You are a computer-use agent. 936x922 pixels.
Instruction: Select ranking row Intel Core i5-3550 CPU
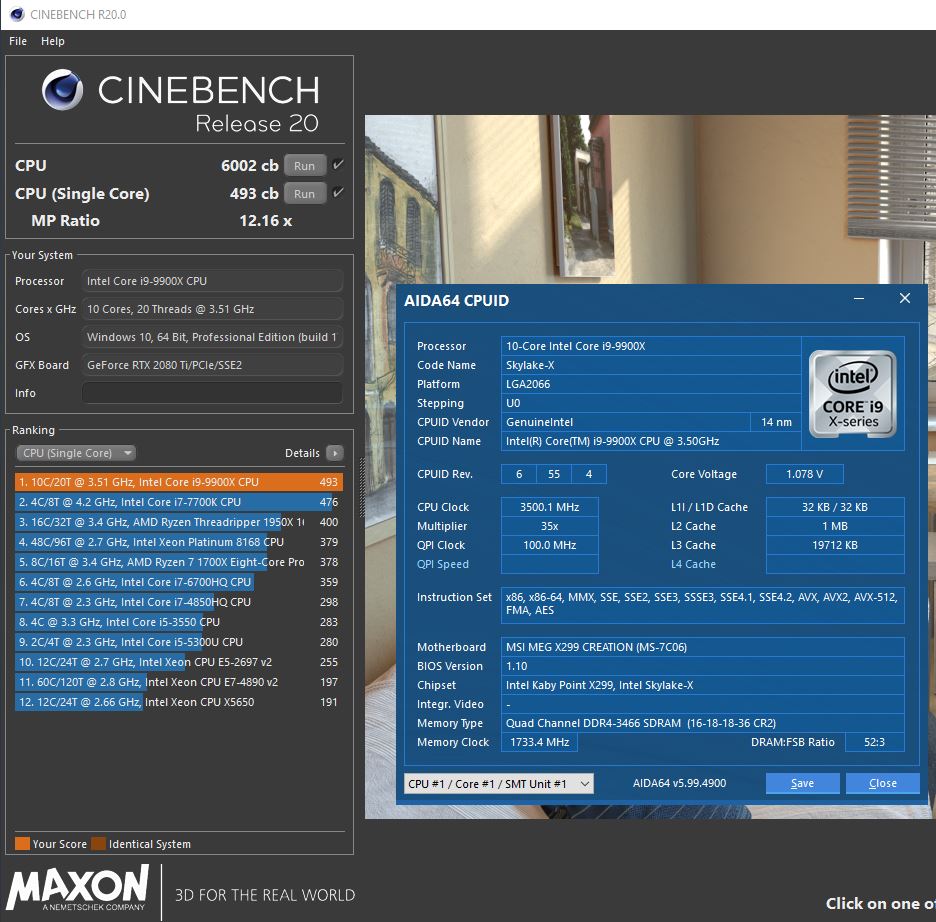[x=179, y=622]
